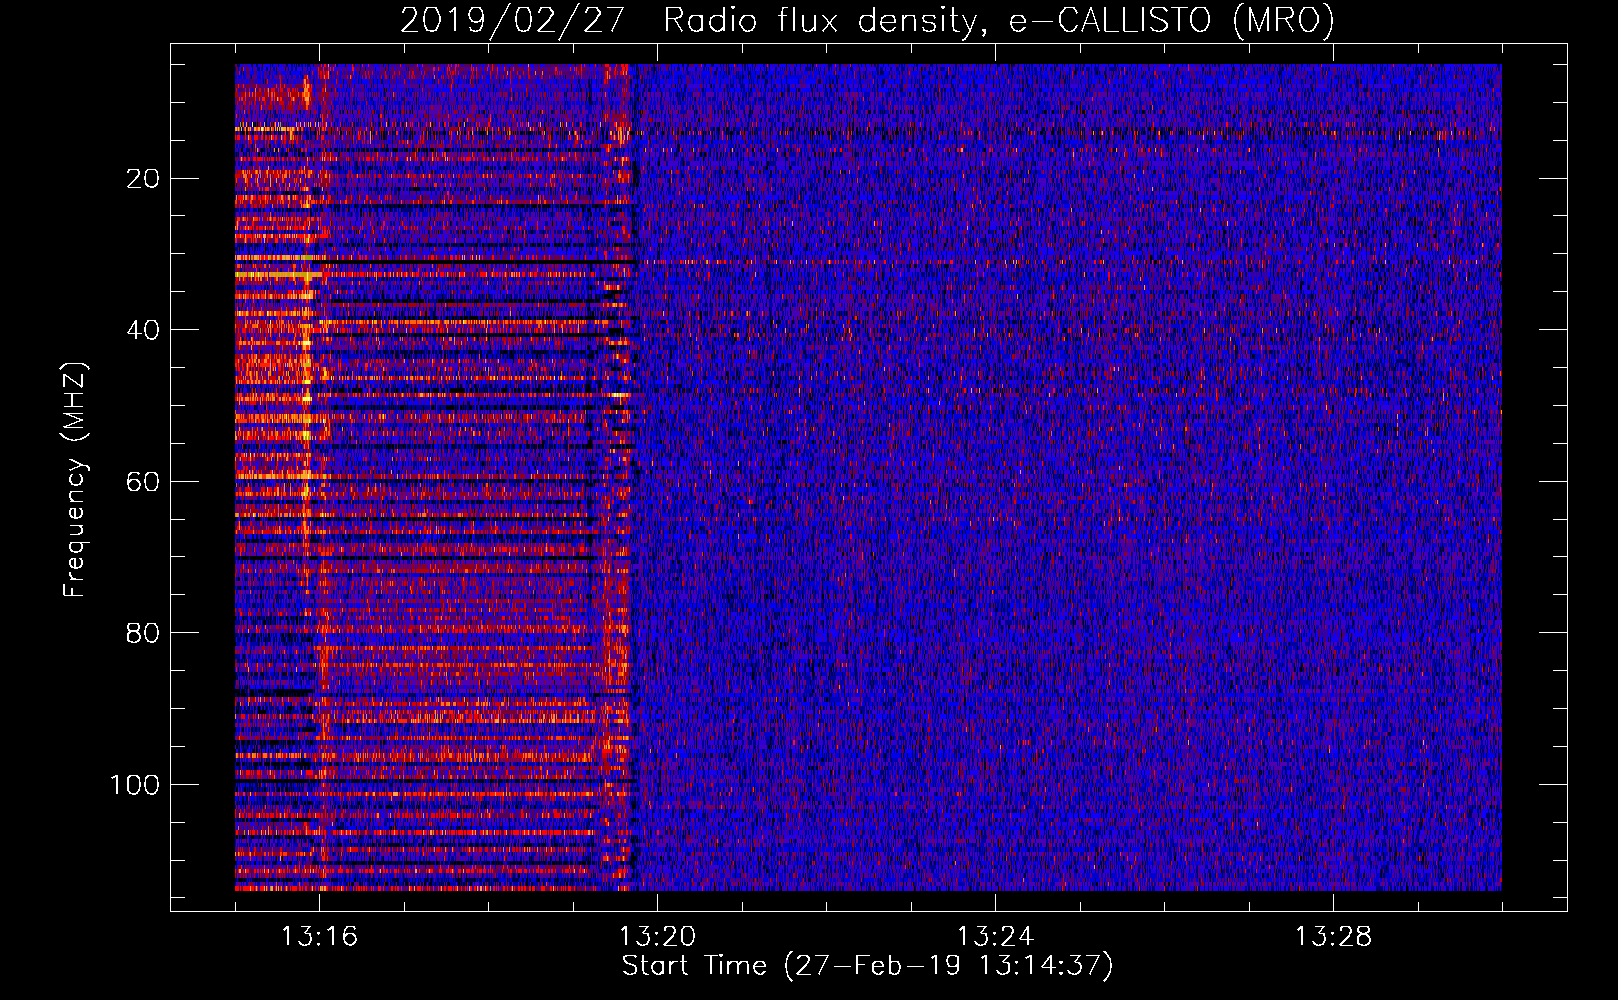Click the '100' frequency tick label
The image size is (1618, 1000).
point(135,785)
